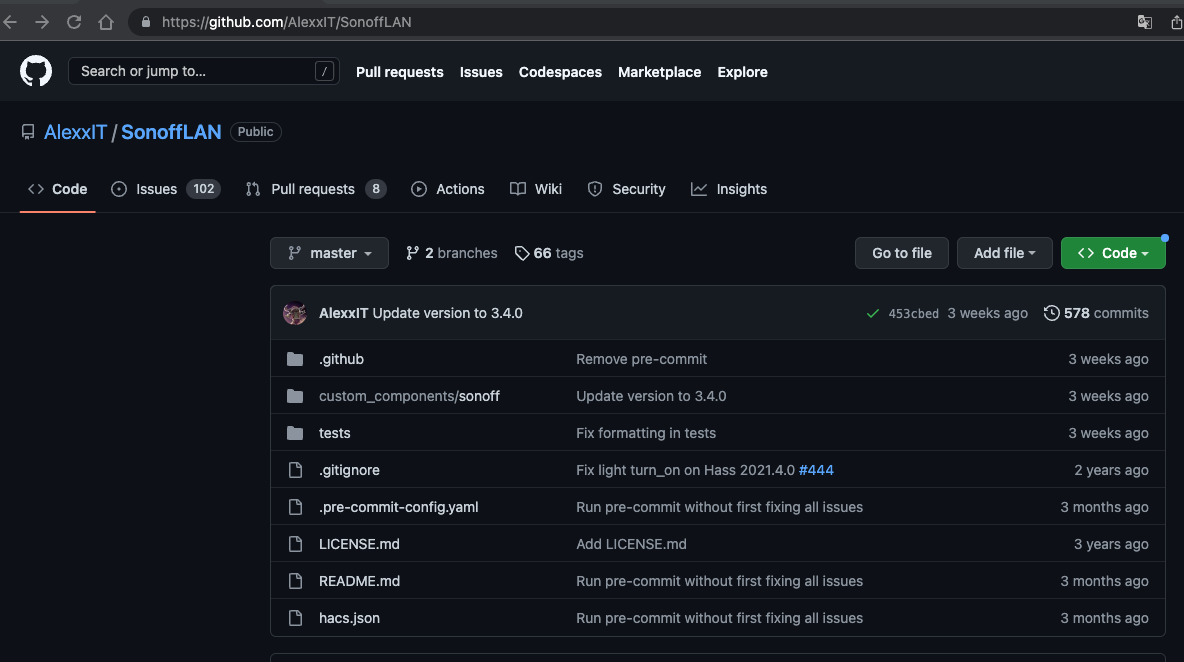
Task: Click AlexxIT avatar in commit row
Action: [x=294, y=313]
